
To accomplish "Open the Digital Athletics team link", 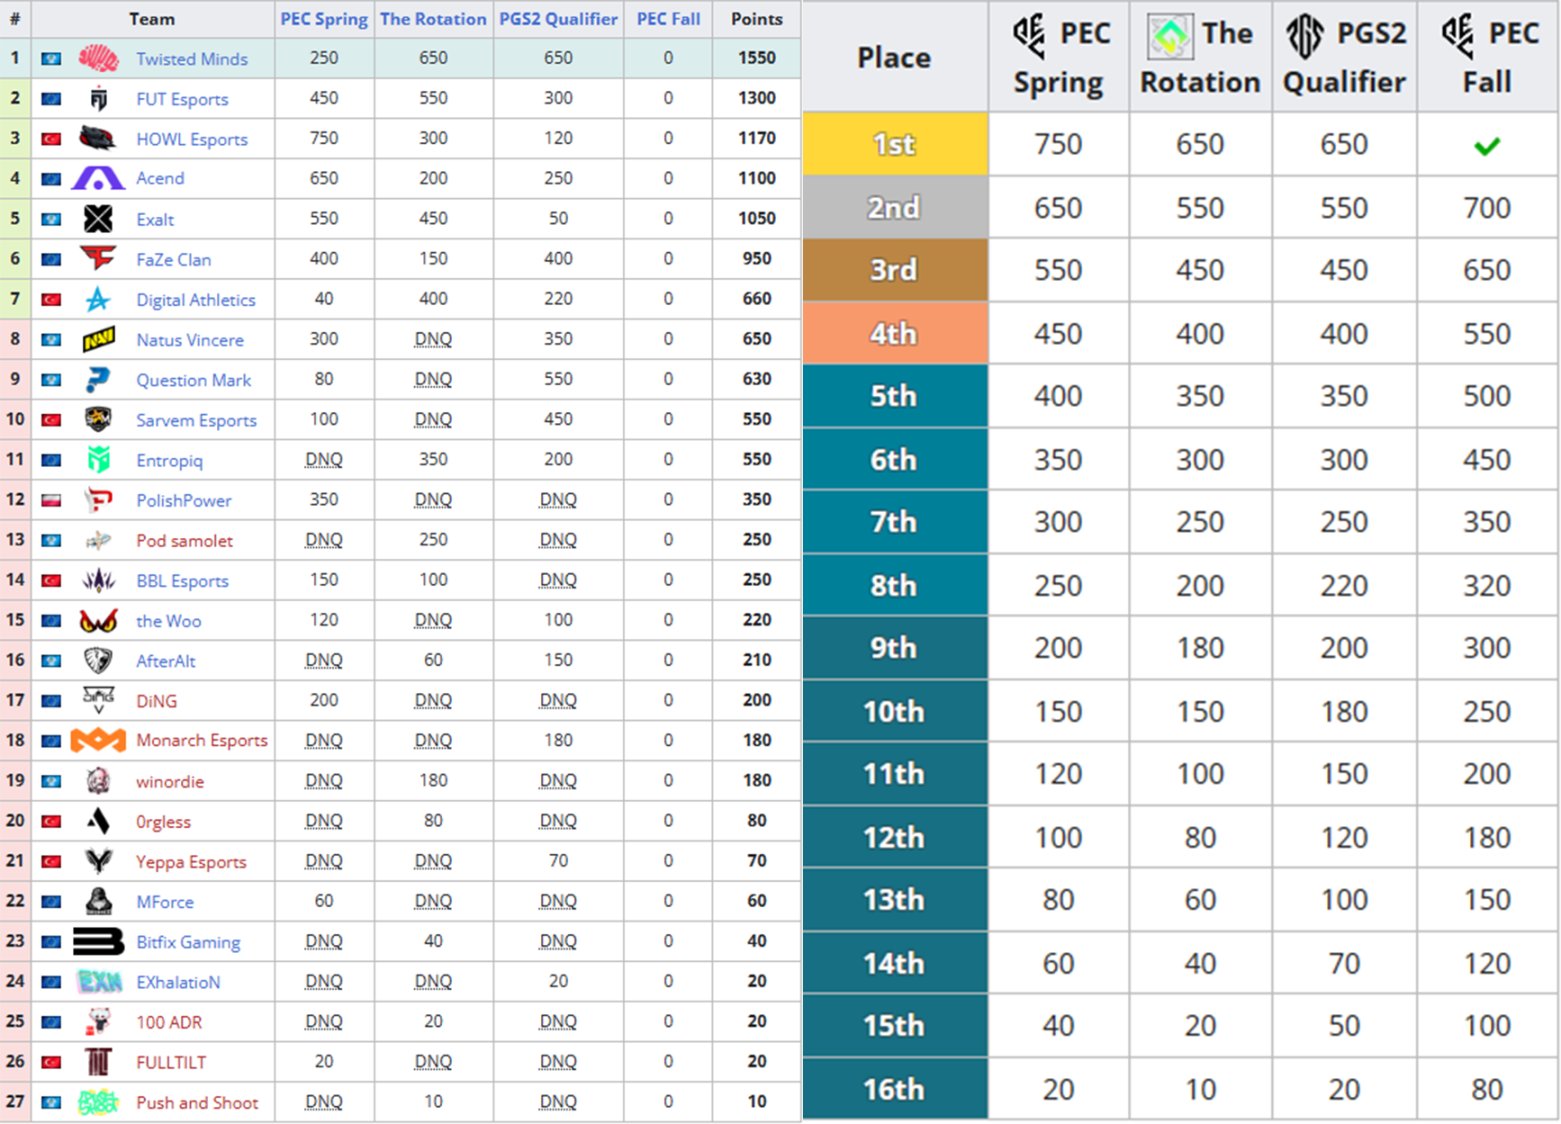I will pyautogui.click(x=196, y=299).
